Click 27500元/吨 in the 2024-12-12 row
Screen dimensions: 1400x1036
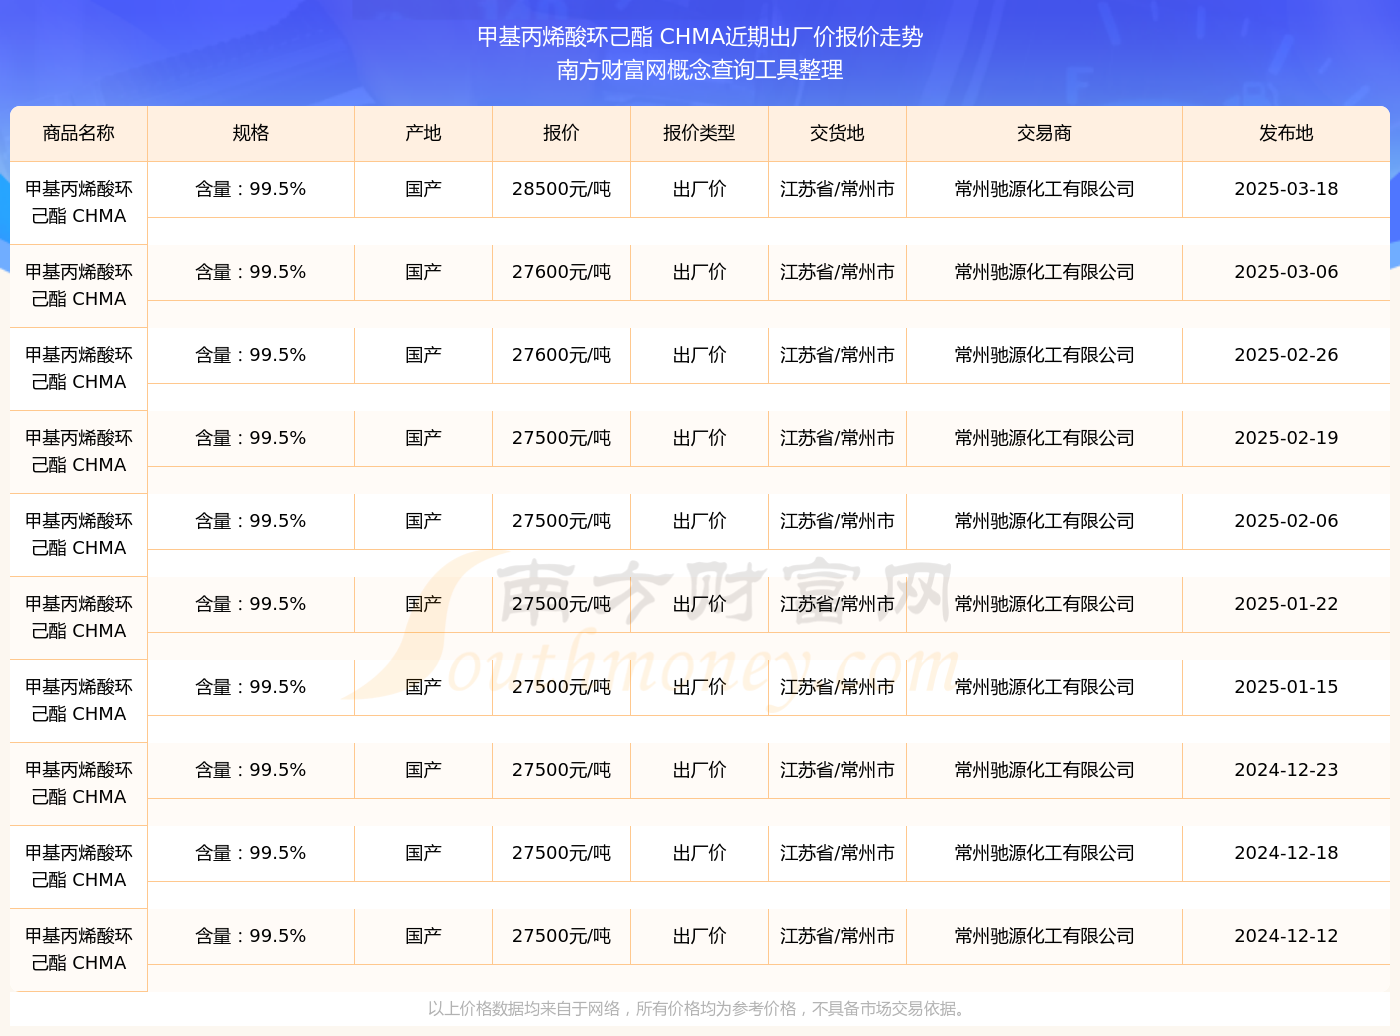click(561, 936)
